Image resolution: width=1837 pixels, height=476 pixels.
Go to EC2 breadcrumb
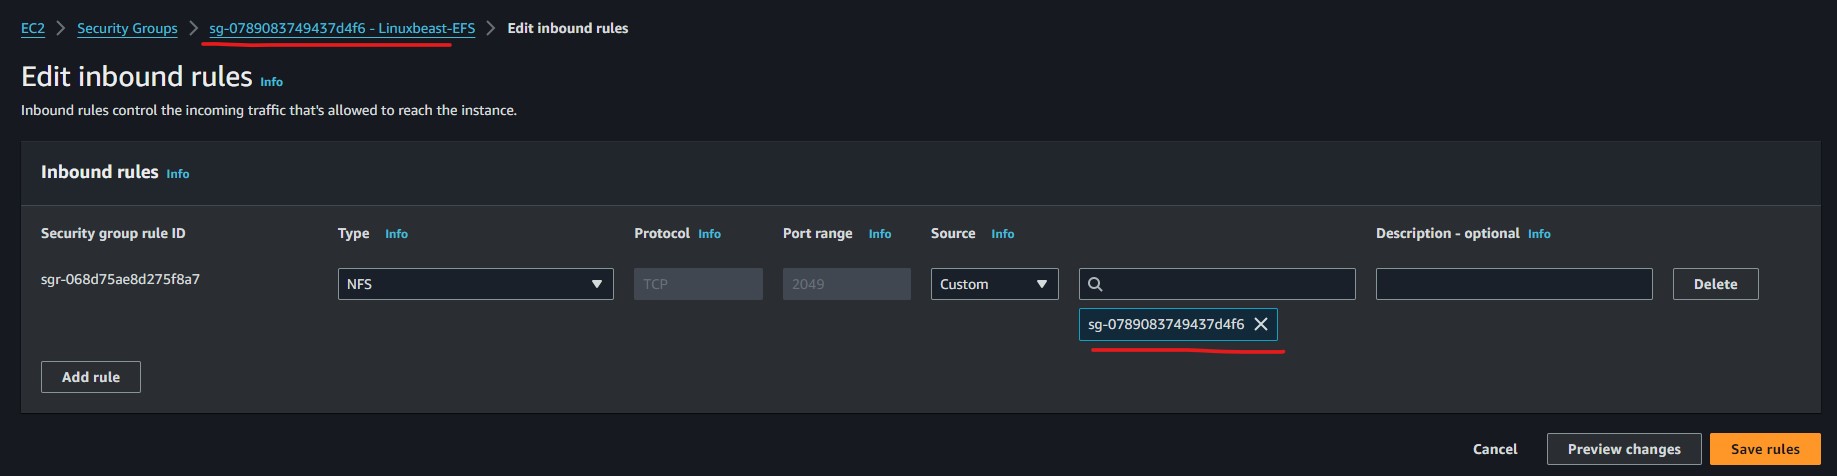coord(33,28)
